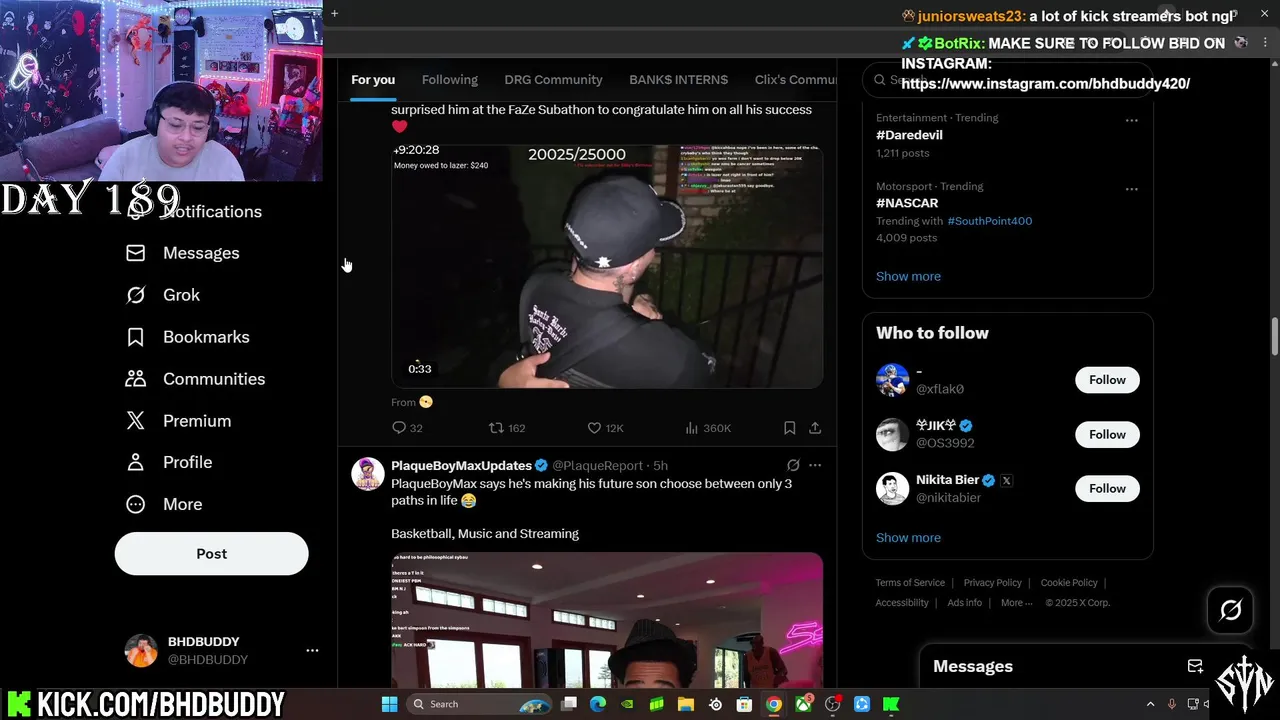Open the #SouthPoint400 hashtag link

[989, 221]
